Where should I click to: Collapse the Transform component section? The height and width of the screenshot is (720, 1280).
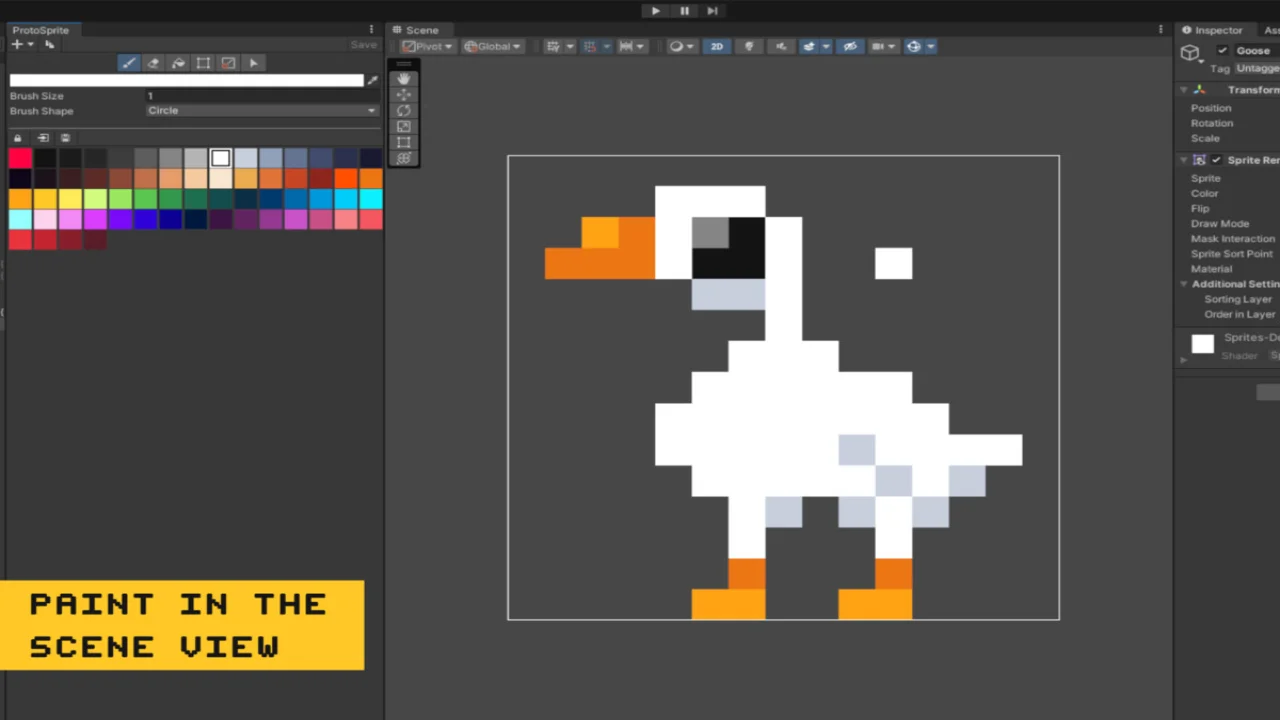coord(1182,90)
